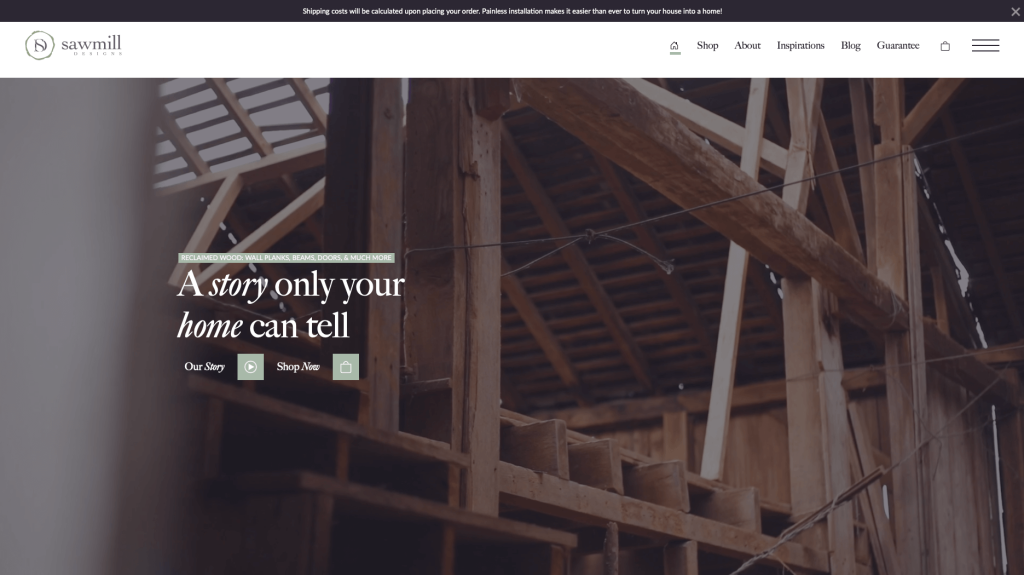Screen dimensions: 1024x575
Task: Click the Reclaimed Wood green tag label
Action: tap(286, 257)
